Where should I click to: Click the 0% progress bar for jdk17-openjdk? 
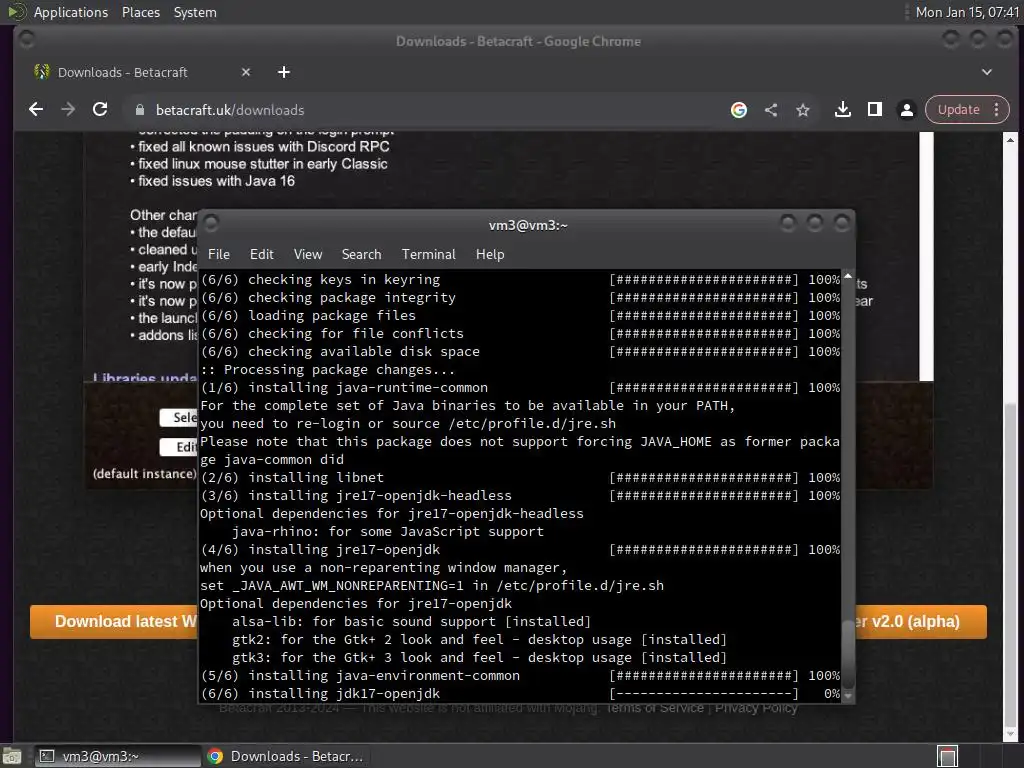[703, 694]
